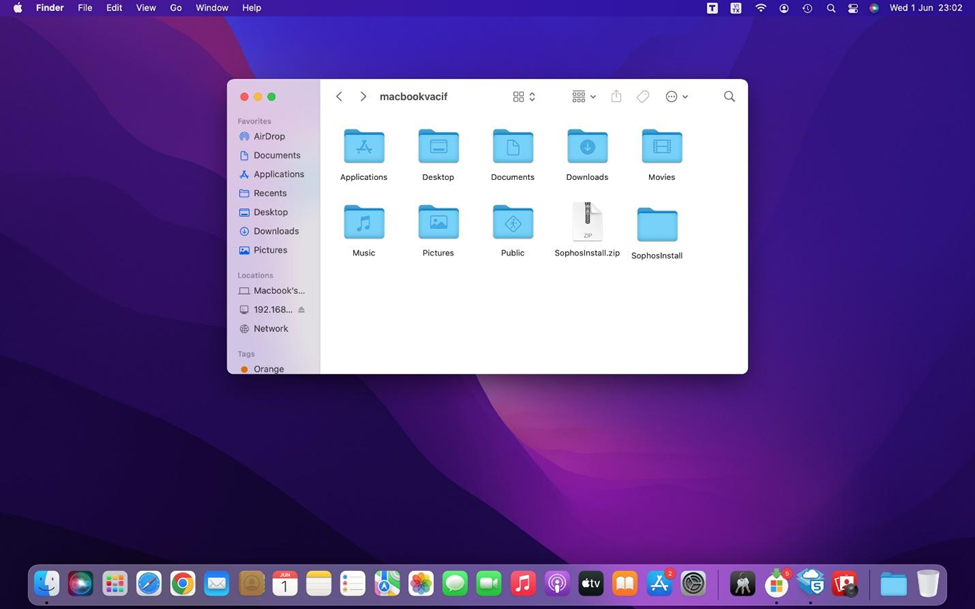The height and width of the screenshot is (609, 975).
Task: Open the Trash in the Dock
Action: pyautogui.click(x=928, y=583)
